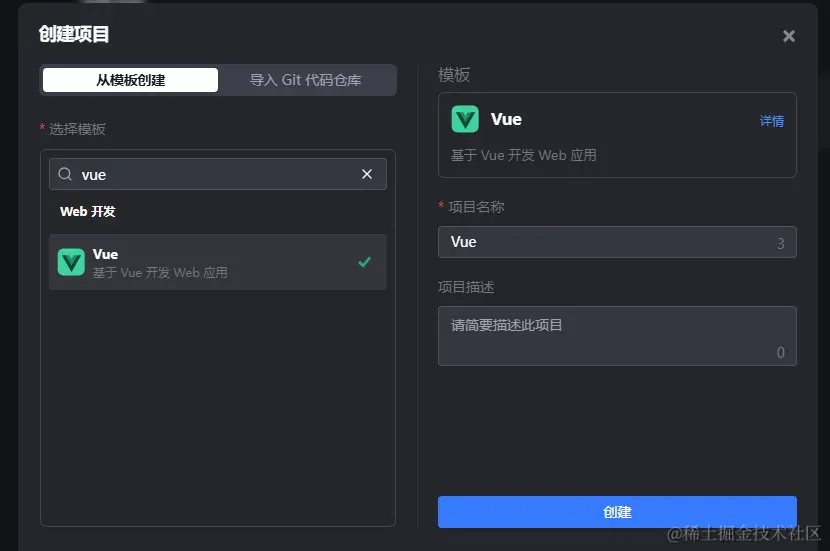830x551 pixels.
Task: Select the Web 开发 category heading
Action: (88, 212)
